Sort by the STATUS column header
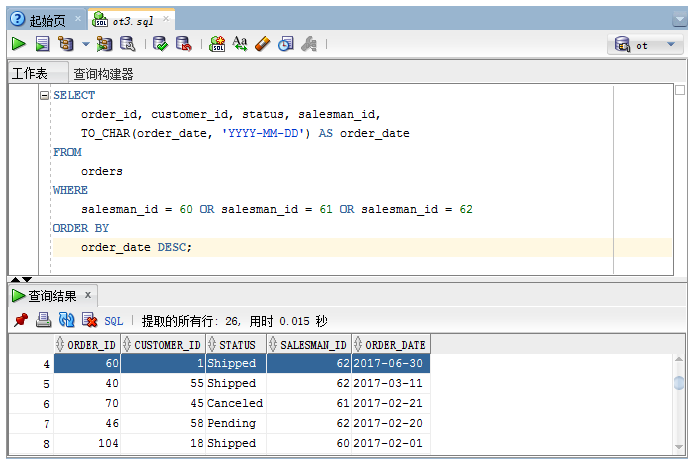 (236, 345)
